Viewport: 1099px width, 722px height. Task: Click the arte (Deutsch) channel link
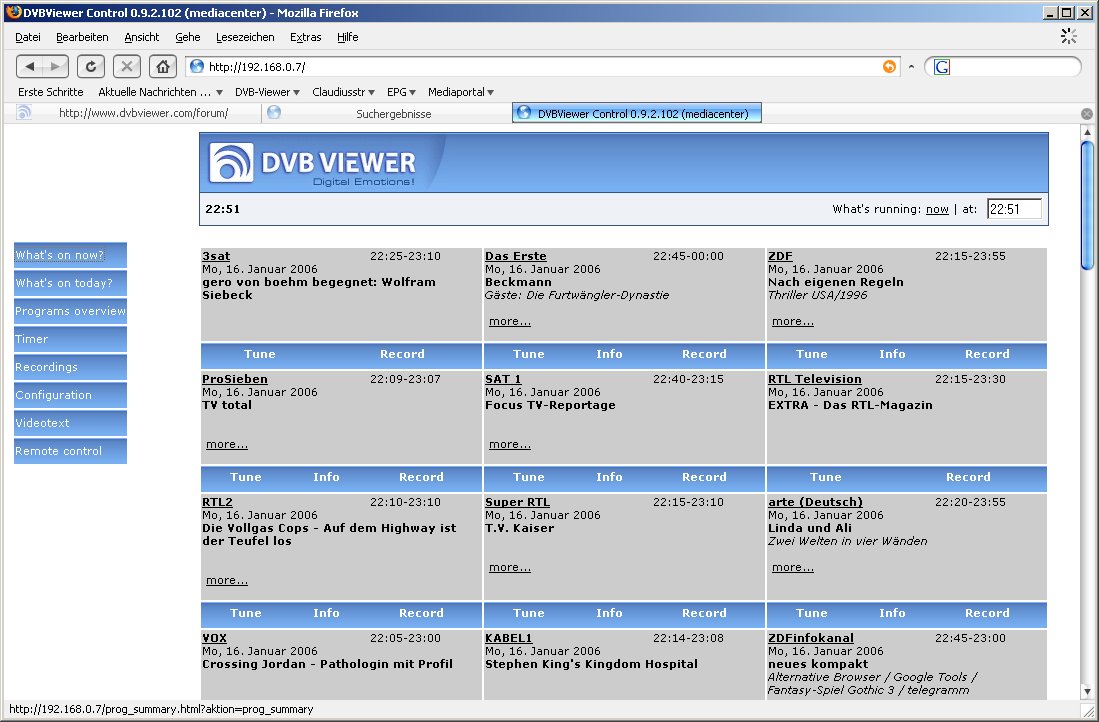(x=815, y=502)
